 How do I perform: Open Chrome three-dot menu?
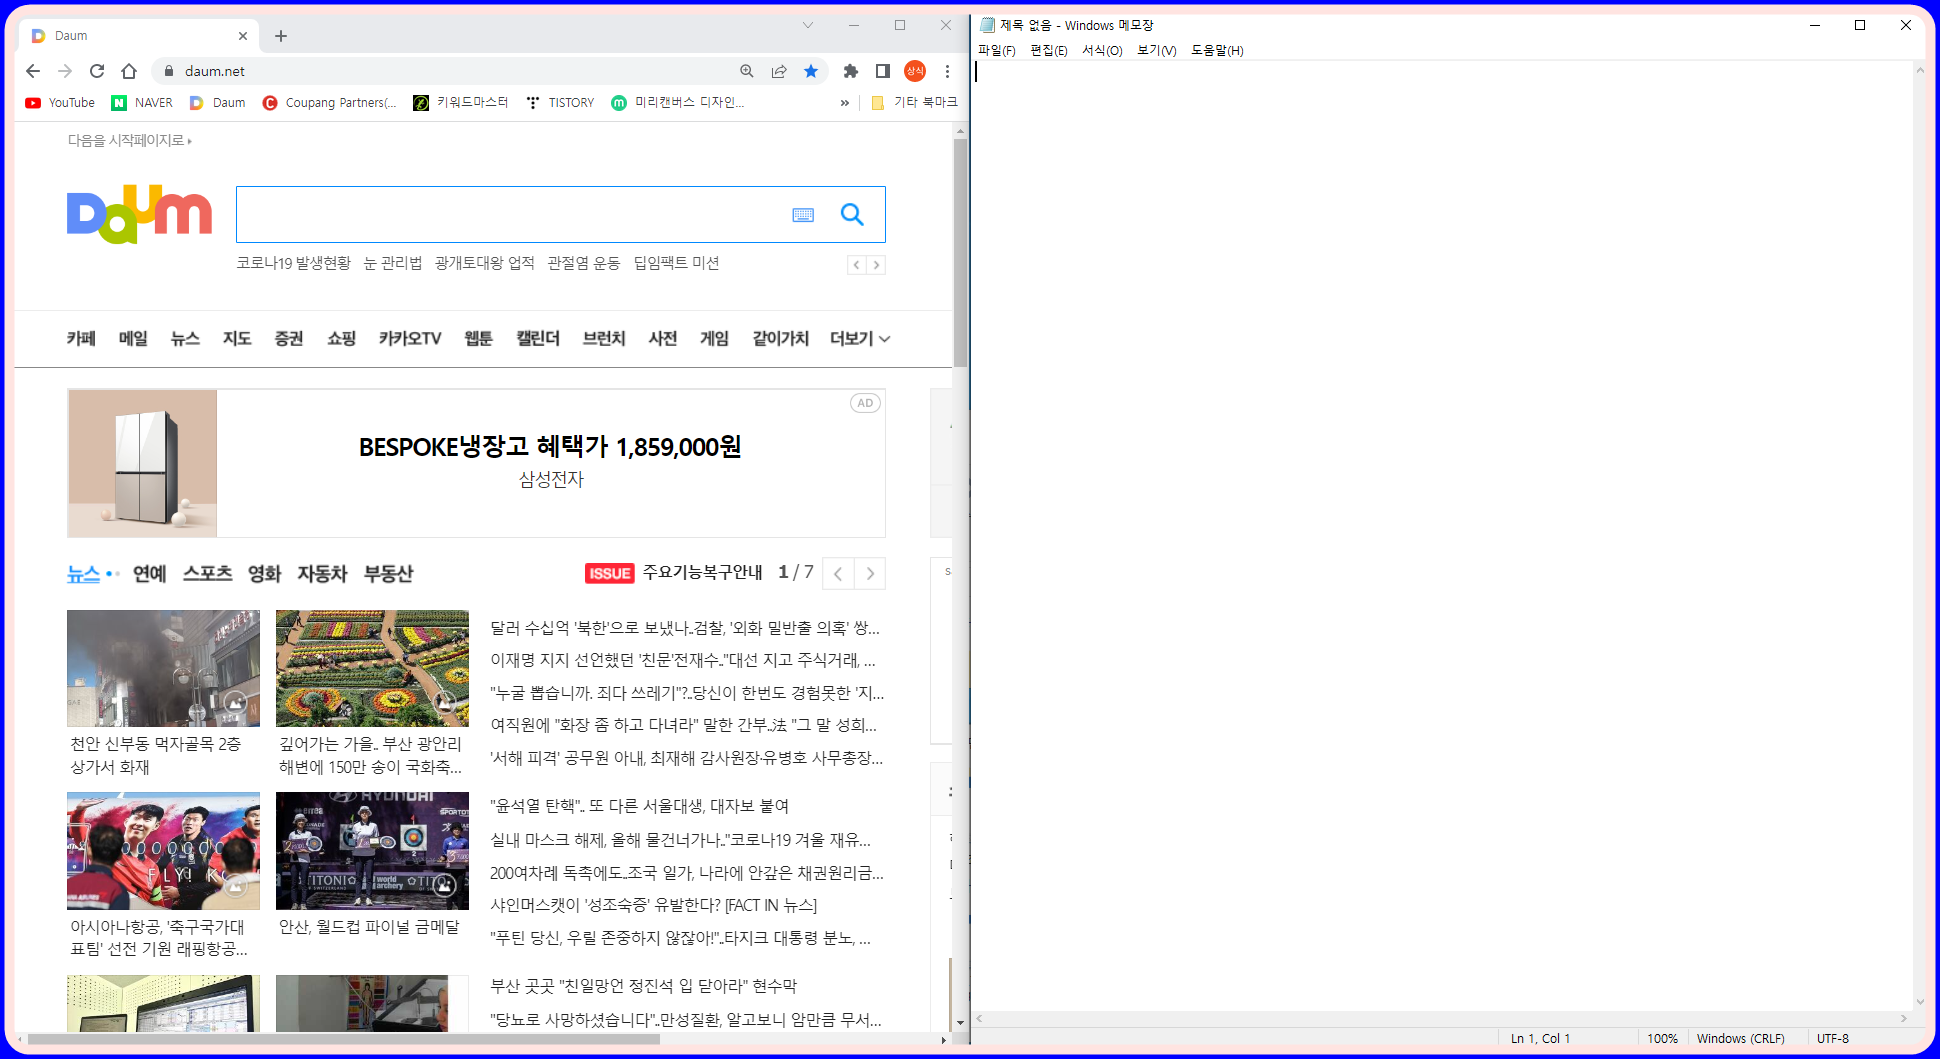click(x=947, y=71)
